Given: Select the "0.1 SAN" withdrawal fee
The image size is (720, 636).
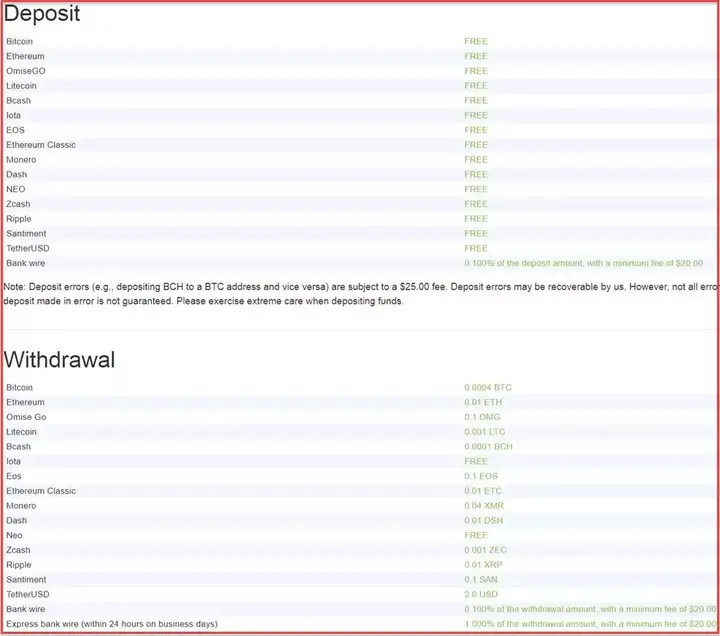Looking at the screenshot, I should pos(481,580).
